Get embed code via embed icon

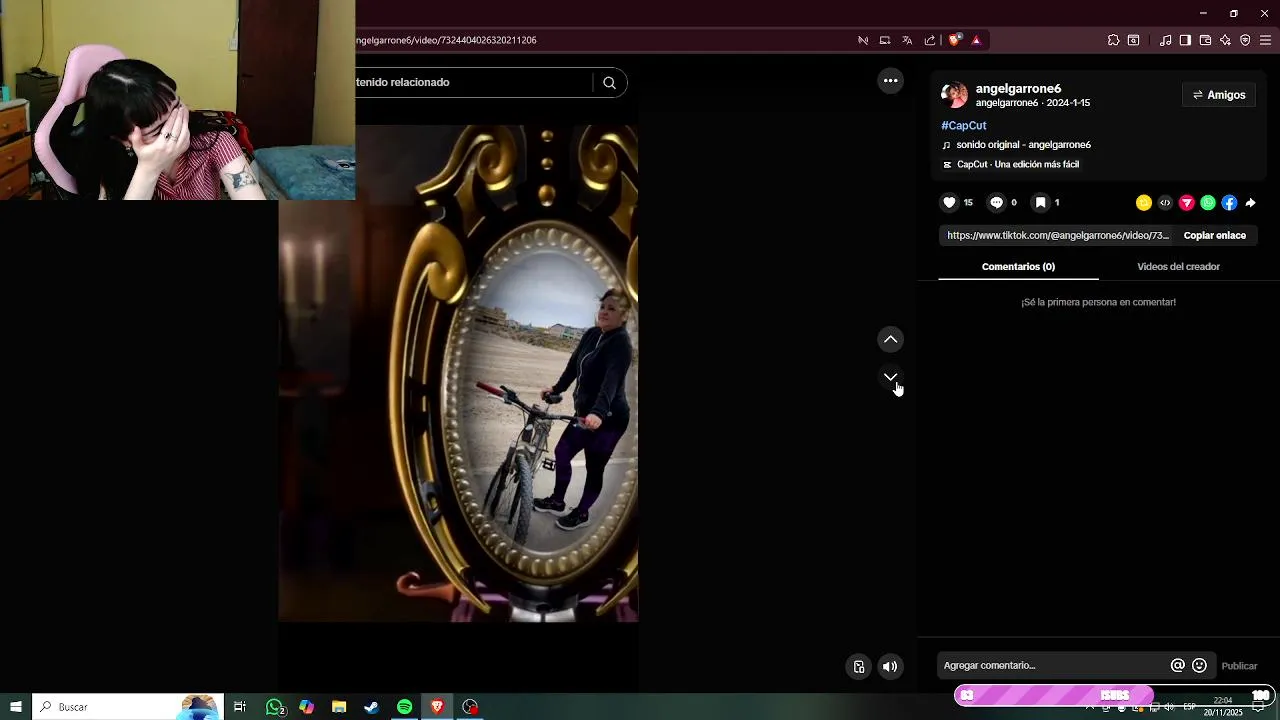click(1165, 203)
